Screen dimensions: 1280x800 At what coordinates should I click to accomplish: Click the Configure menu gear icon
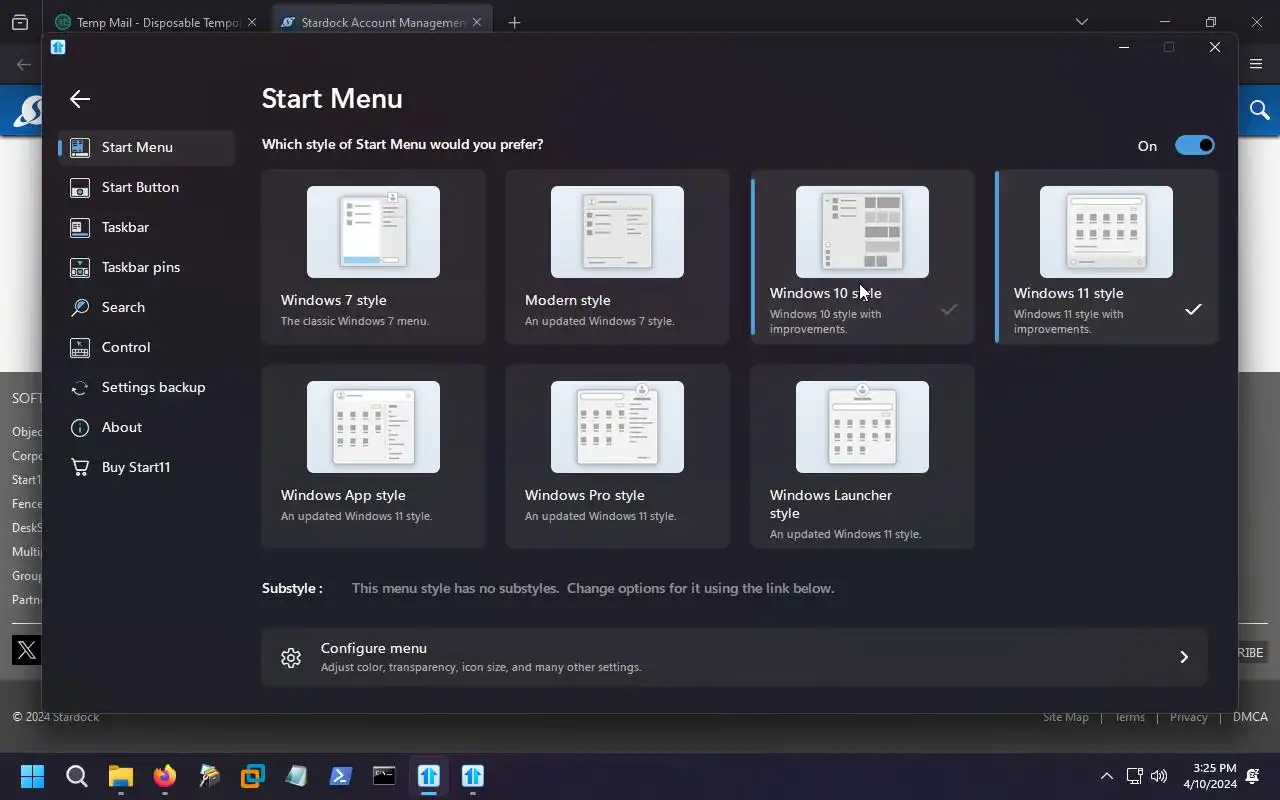tap(291, 657)
